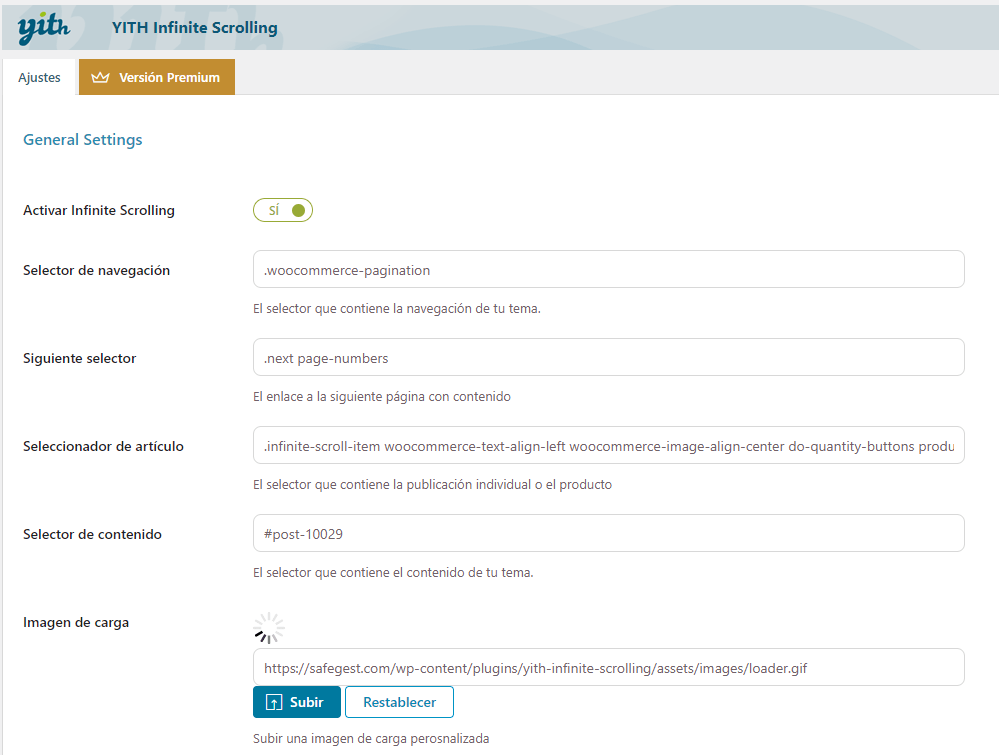Click the Selector de contenido field
Screen dimensions: 999x755
click(608, 533)
